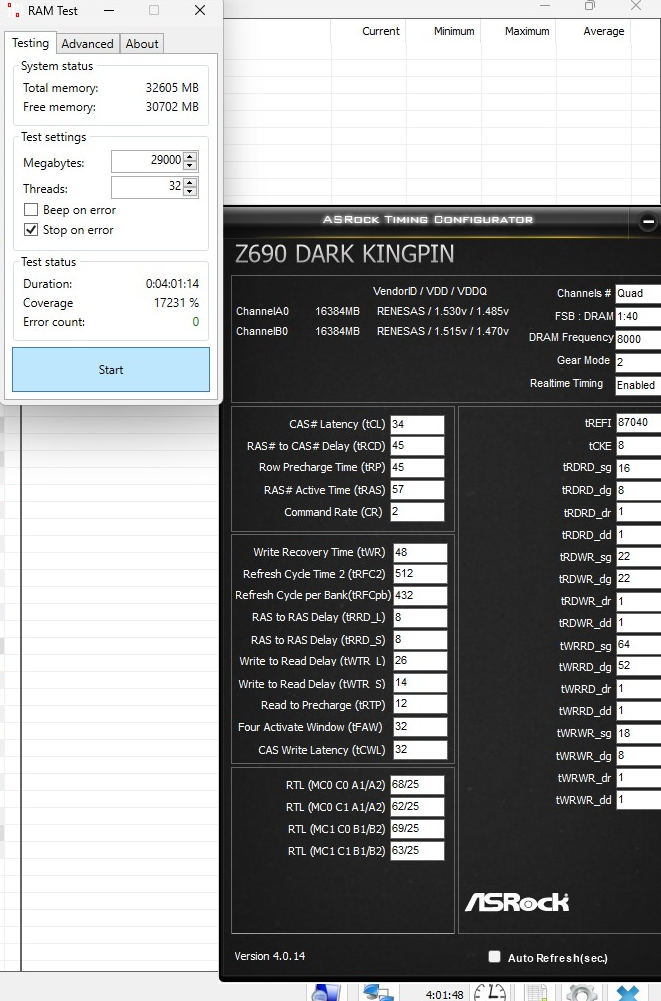661x1001 pixels.
Task: Click the tRRD_L field
Action: coord(420,617)
